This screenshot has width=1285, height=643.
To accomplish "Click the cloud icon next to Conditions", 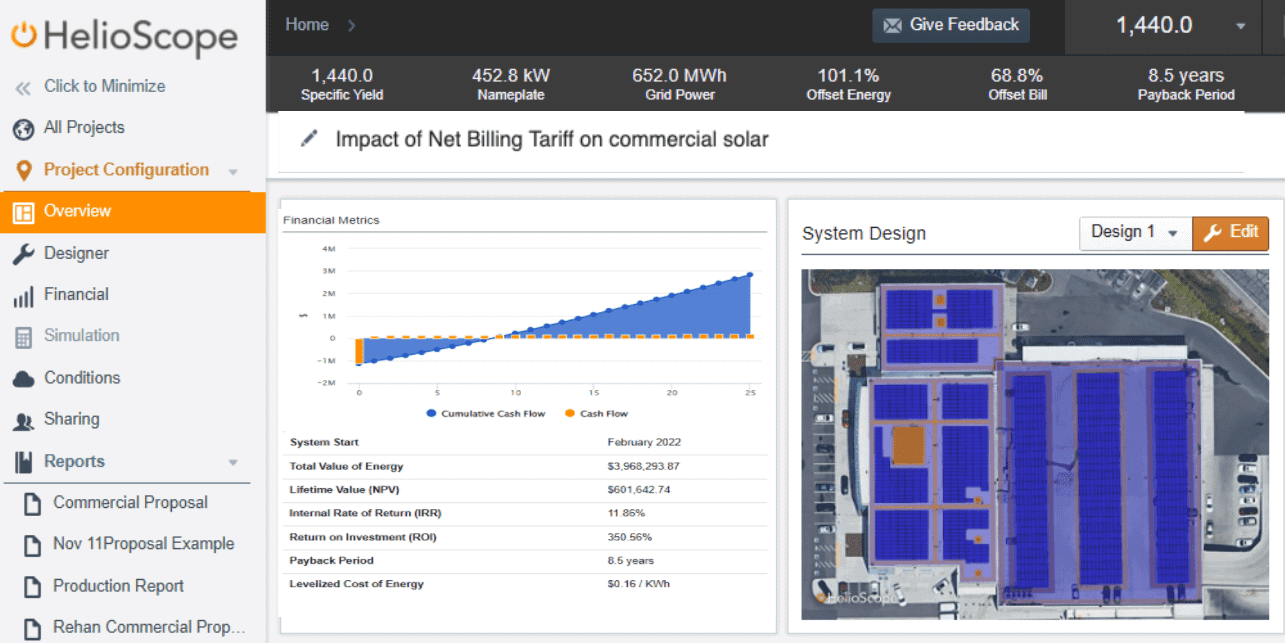I will [x=24, y=378].
